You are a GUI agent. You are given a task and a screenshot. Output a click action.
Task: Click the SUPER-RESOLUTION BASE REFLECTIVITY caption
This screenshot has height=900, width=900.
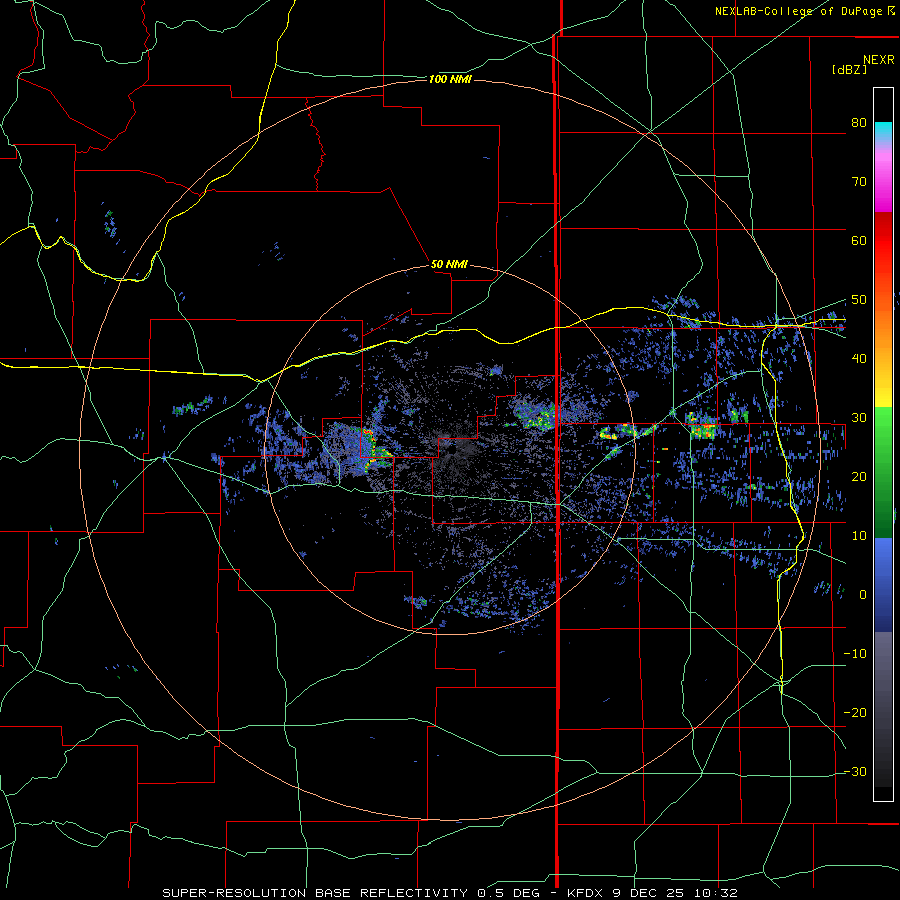click(x=315, y=893)
